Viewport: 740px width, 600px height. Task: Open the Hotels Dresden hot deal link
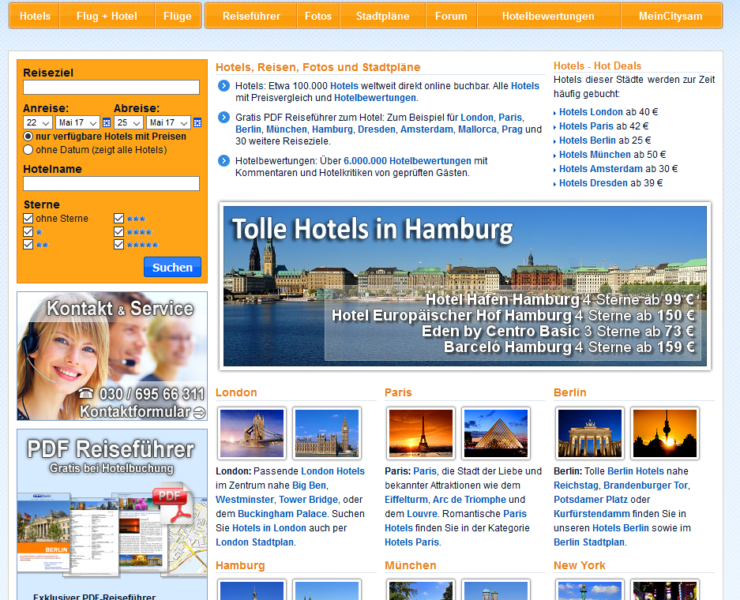pos(593,183)
